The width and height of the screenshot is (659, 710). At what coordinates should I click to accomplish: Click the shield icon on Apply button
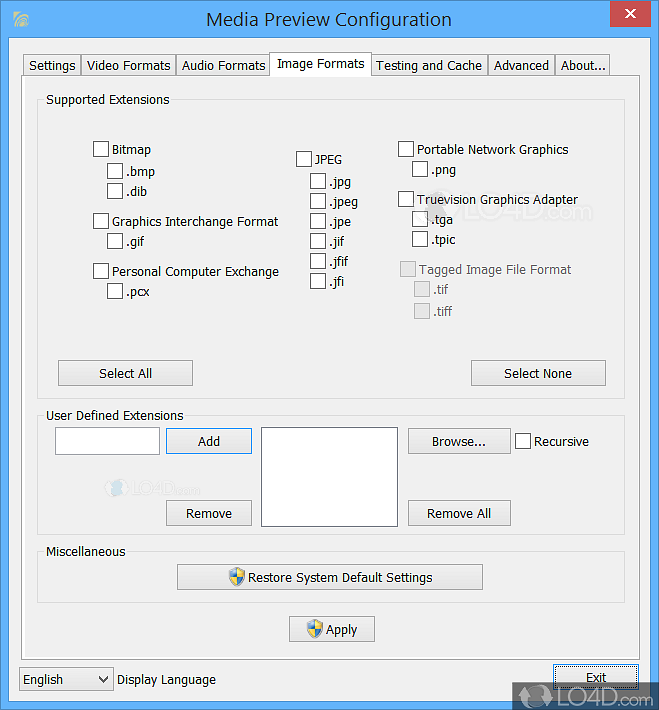(314, 629)
